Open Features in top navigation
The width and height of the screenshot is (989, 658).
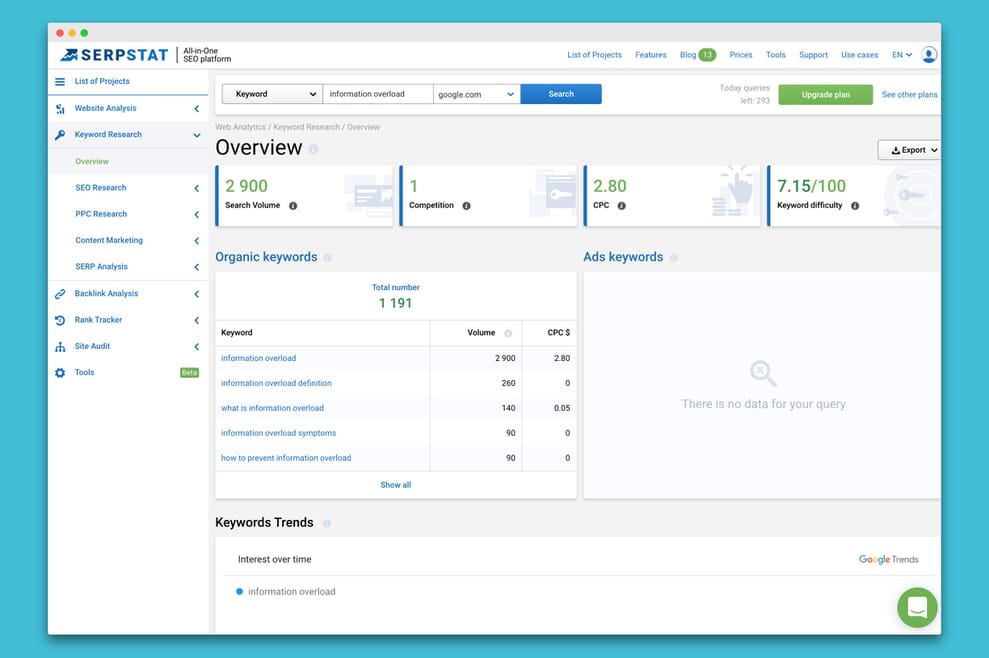click(650, 55)
